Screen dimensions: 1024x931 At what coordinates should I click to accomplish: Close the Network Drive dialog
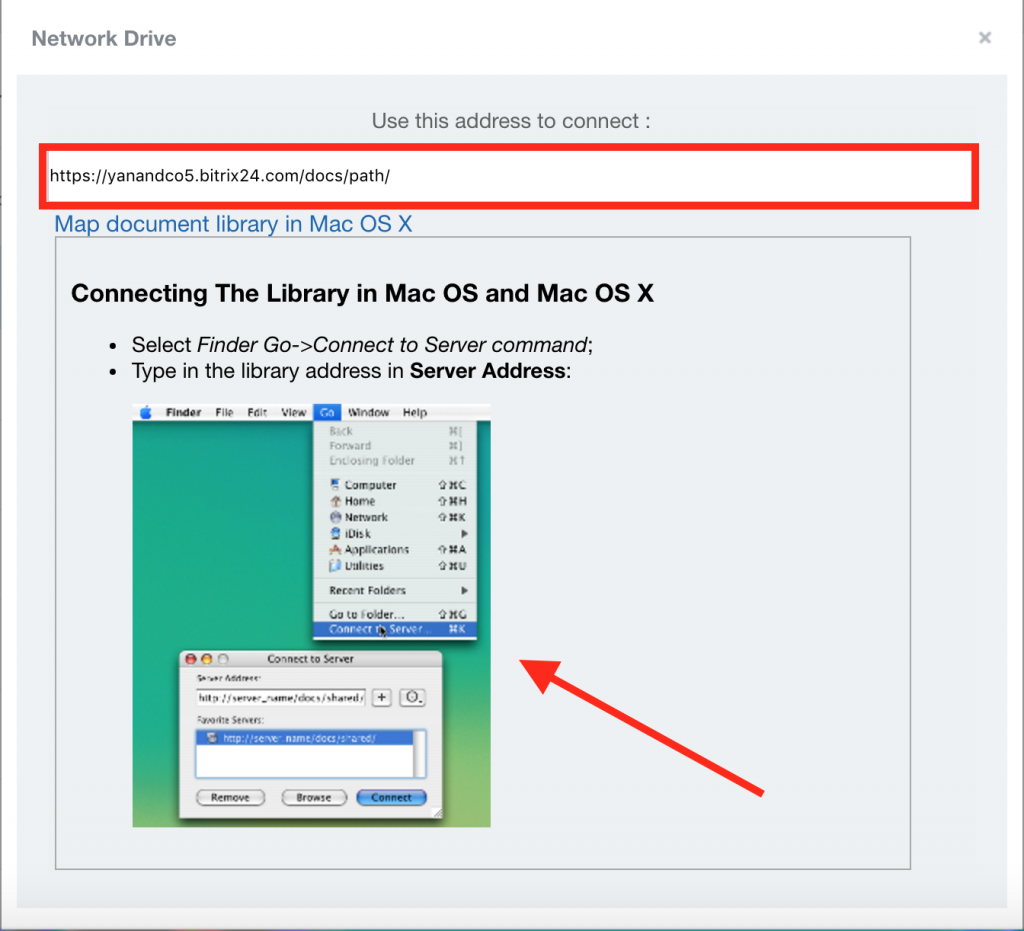coord(985,38)
